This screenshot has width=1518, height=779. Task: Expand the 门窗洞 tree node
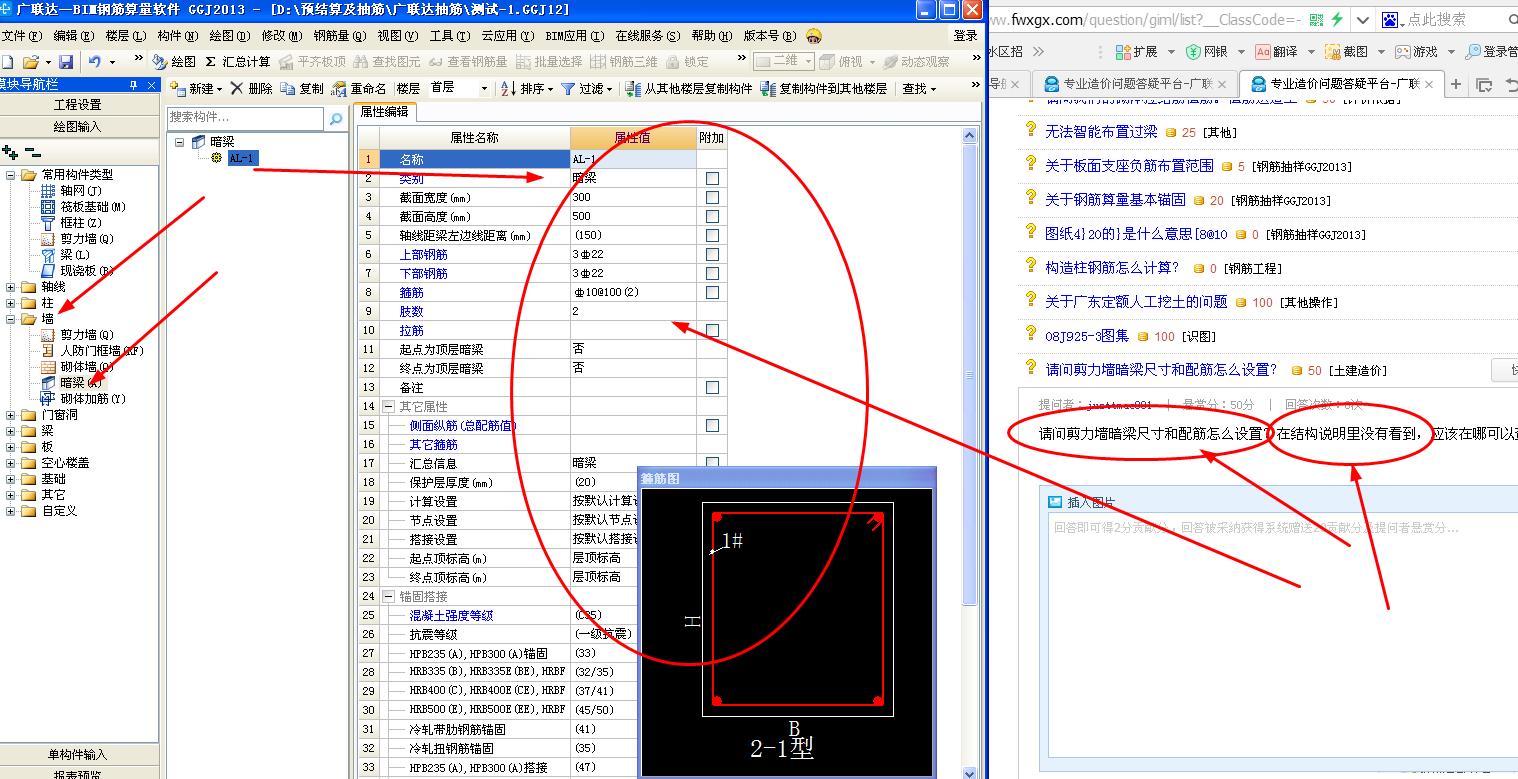11,415
